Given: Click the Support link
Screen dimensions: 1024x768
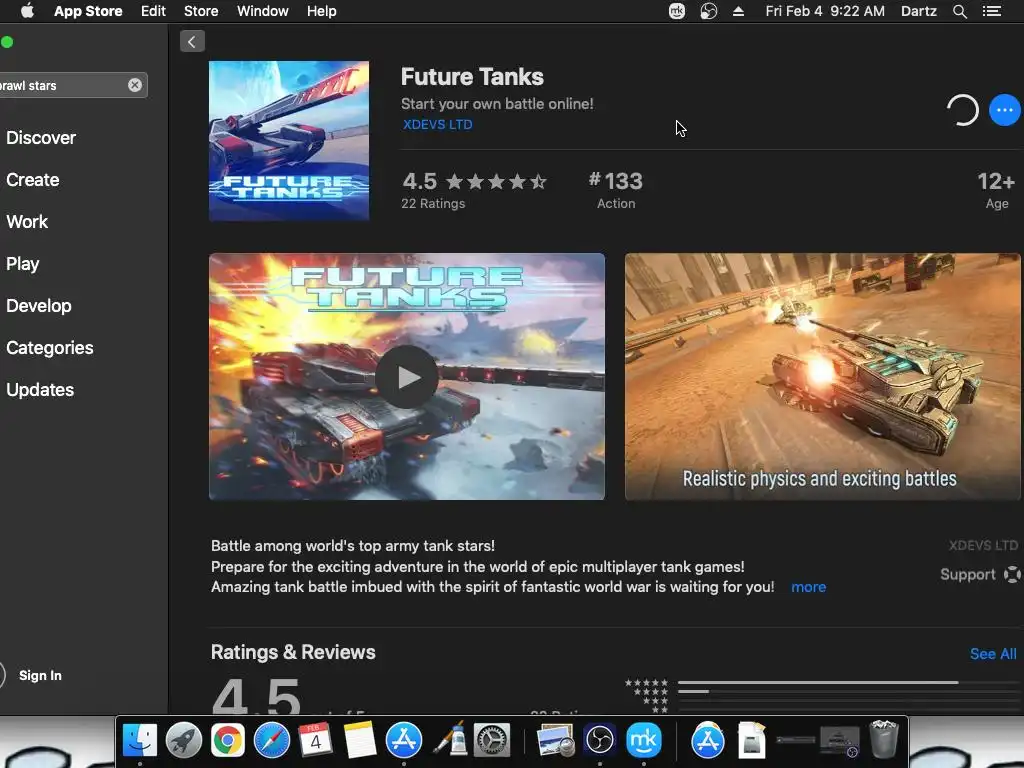Looking at the screenshot, I should tap(980, 575).
